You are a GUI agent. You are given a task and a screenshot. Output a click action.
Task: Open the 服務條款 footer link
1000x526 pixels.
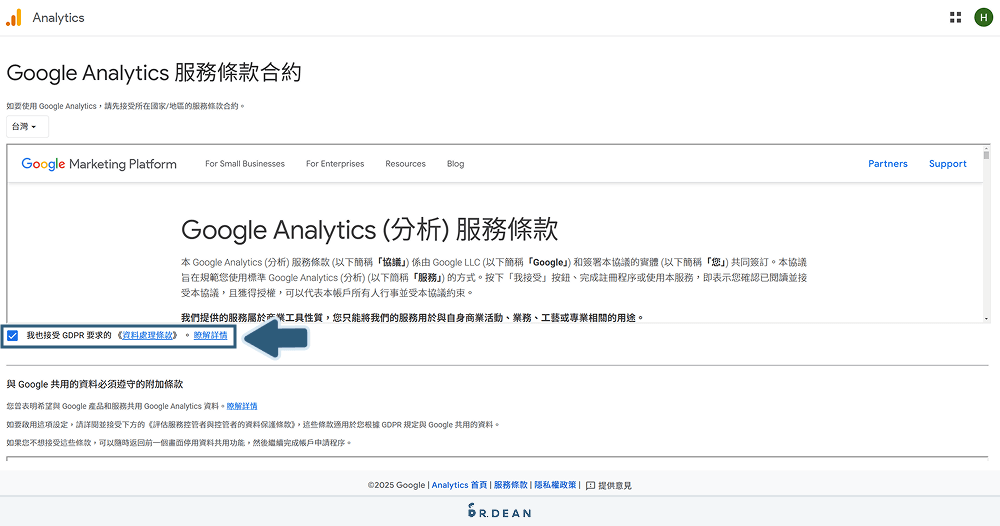pyautogui.click(x=511, y=485)
